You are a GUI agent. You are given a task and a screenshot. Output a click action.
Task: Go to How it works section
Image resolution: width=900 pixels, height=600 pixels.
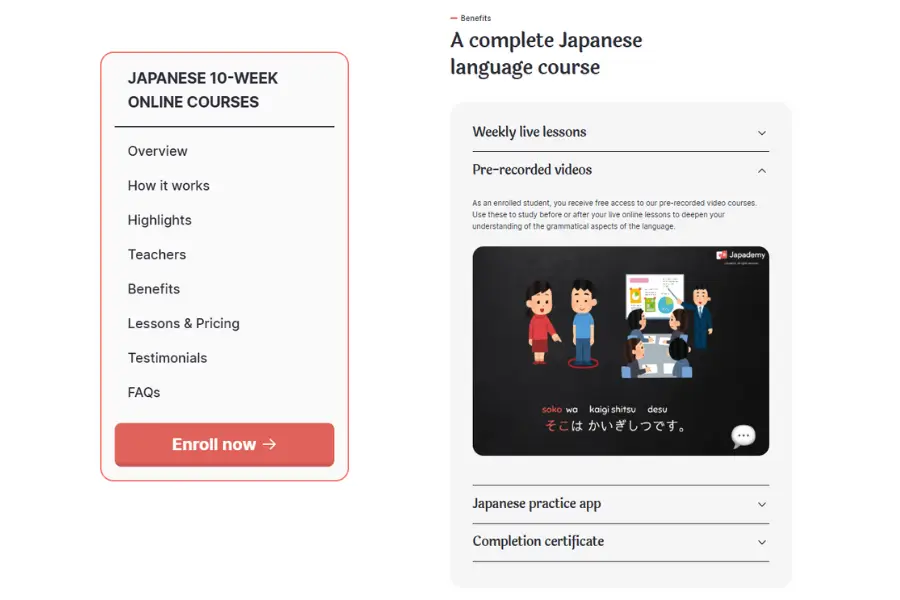coord(168,185)
